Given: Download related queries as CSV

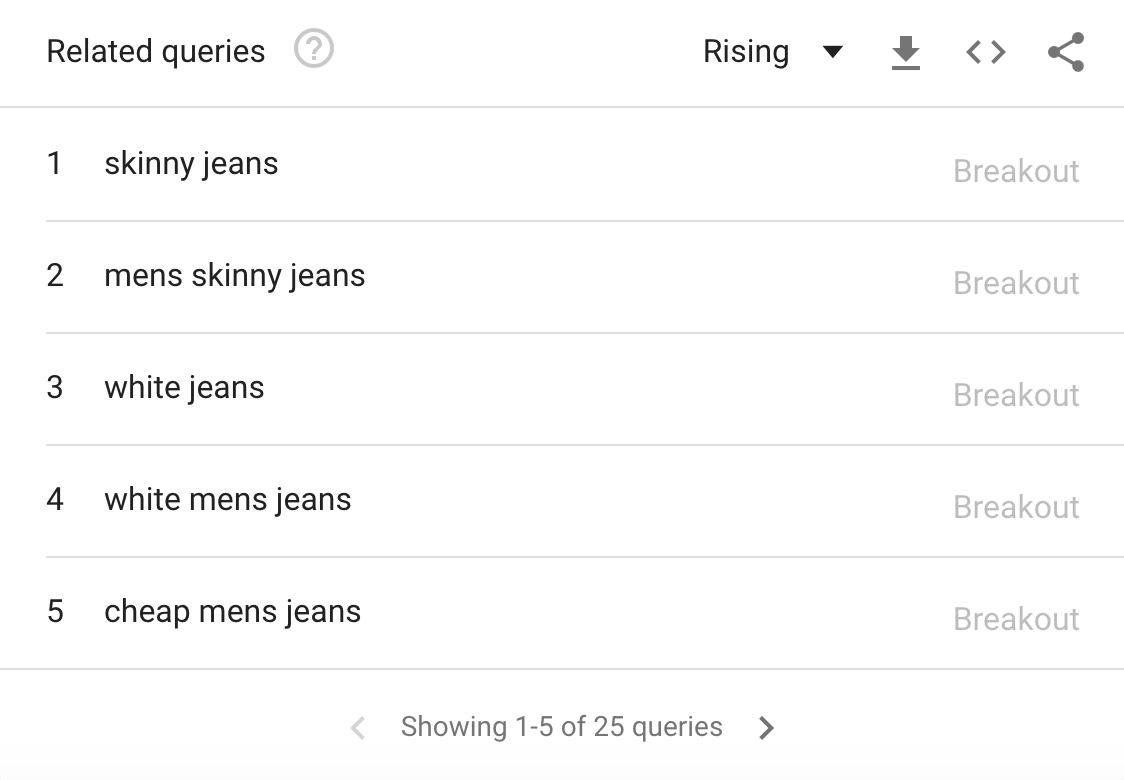Looking at the screenshot, I should coord(905,52).
